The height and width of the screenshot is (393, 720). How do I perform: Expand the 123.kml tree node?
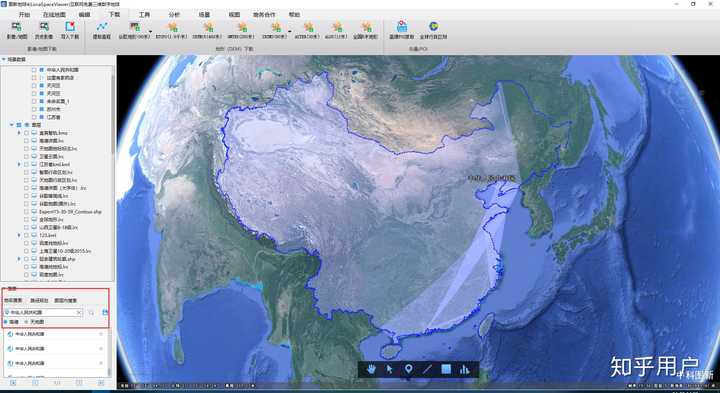click(19, 235)
